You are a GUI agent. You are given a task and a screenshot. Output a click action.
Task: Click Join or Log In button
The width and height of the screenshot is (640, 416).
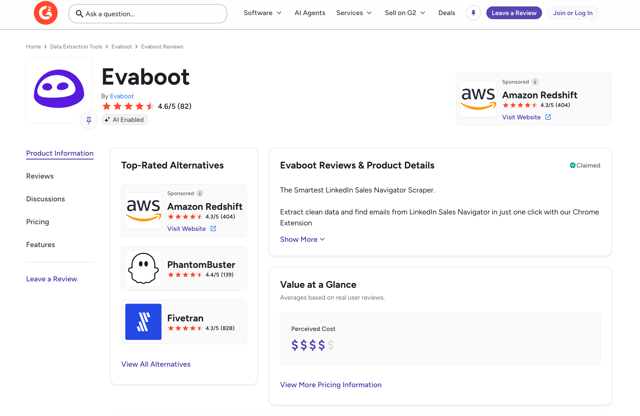[x=573, y=13]
